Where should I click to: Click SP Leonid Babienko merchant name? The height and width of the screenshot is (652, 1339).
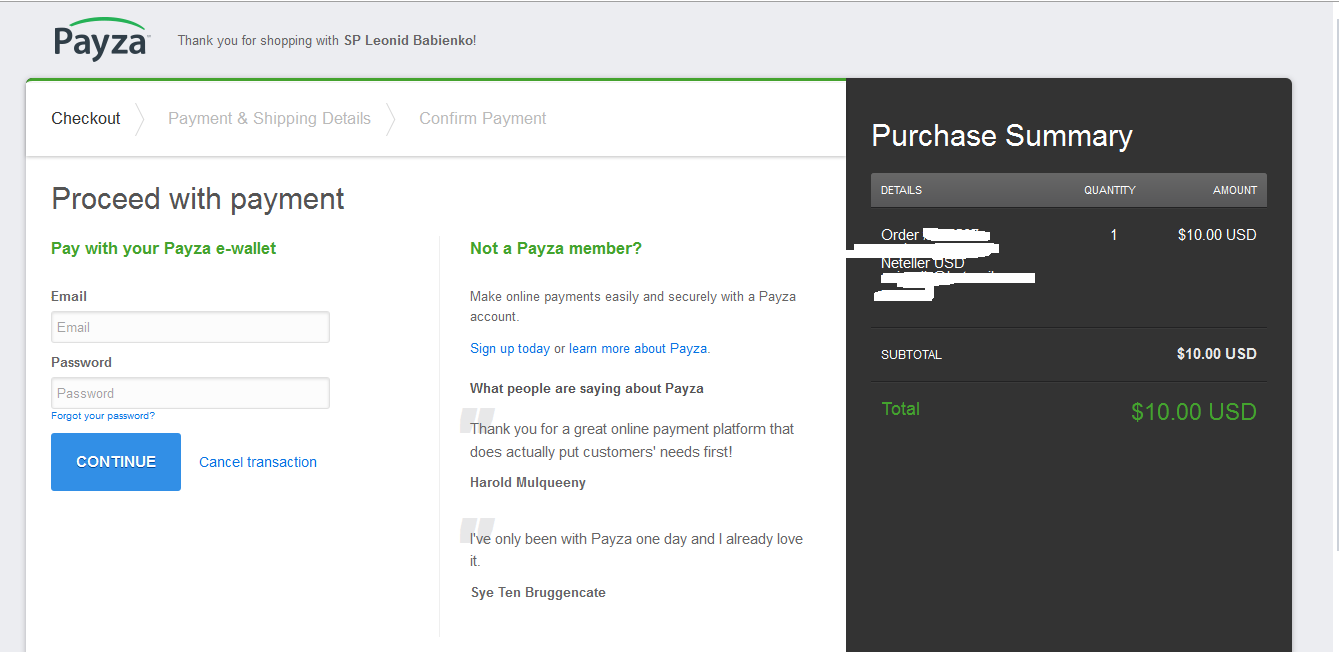click(x=408, y=41)
